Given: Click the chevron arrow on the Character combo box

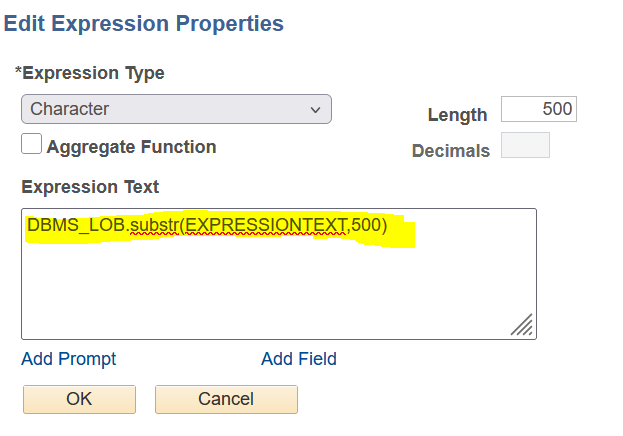Looking at the screenshot, I should 316,109.
